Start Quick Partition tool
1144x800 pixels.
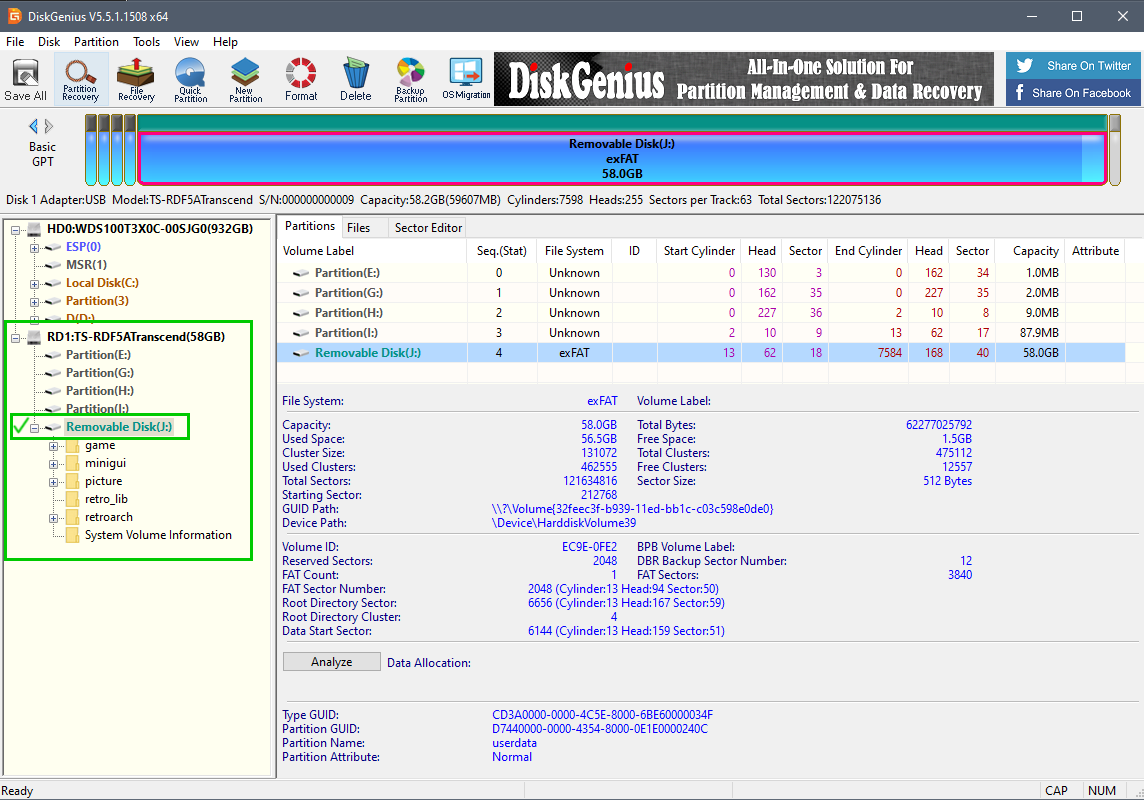[x=190, y=79]
